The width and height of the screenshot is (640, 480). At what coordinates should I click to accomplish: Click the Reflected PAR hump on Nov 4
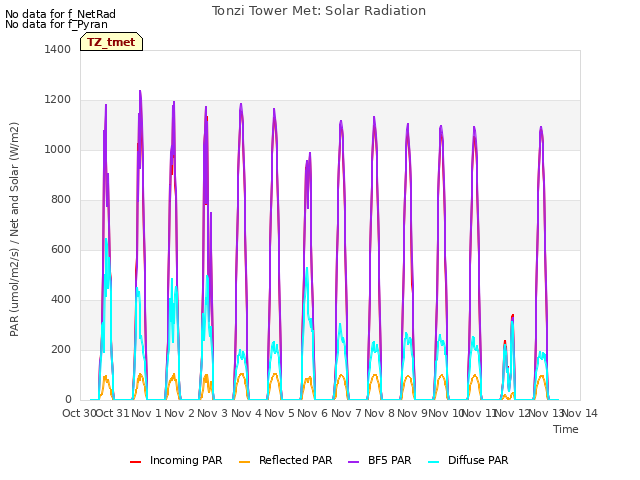pos(242,374)
